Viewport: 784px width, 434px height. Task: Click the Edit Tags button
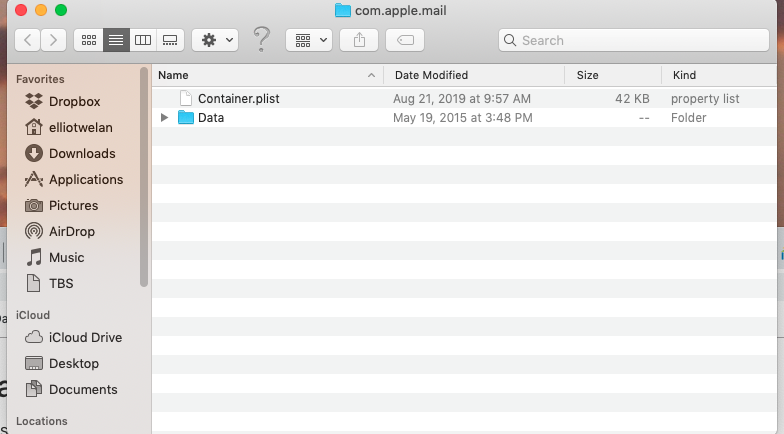tap(405, 40)
